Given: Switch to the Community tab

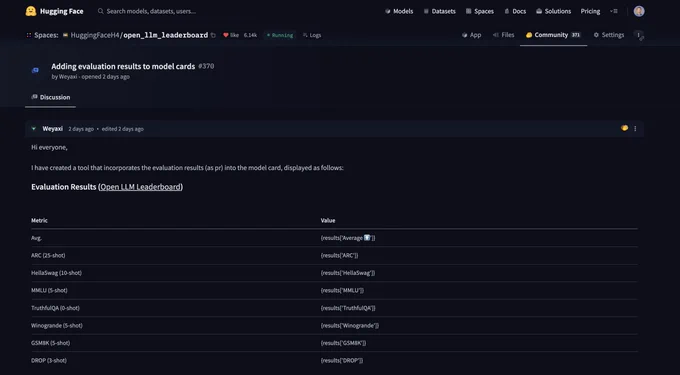Looking at the screenshot, I should pyautogui.click(x=553, y=35).
